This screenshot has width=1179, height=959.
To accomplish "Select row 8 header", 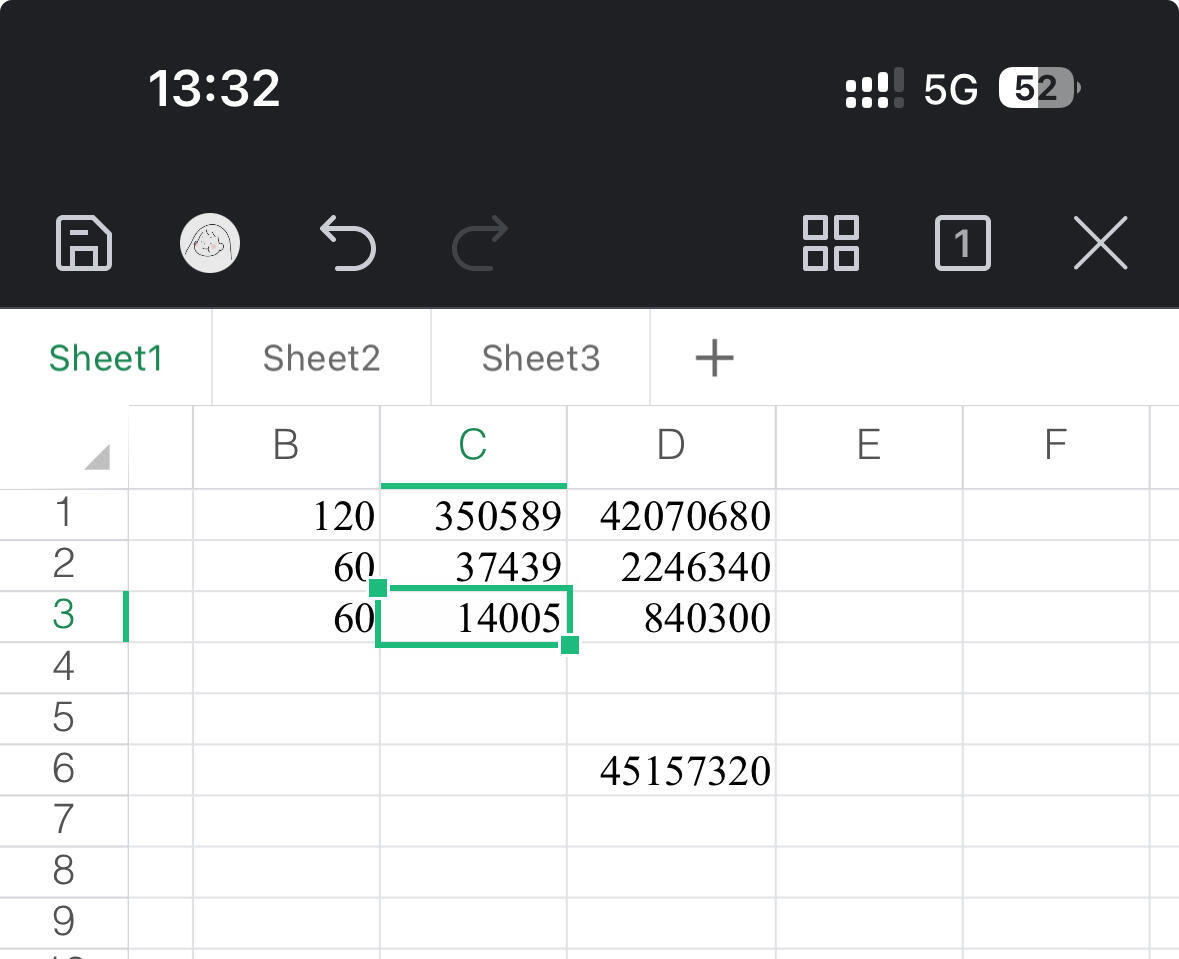I will (64, 872).
